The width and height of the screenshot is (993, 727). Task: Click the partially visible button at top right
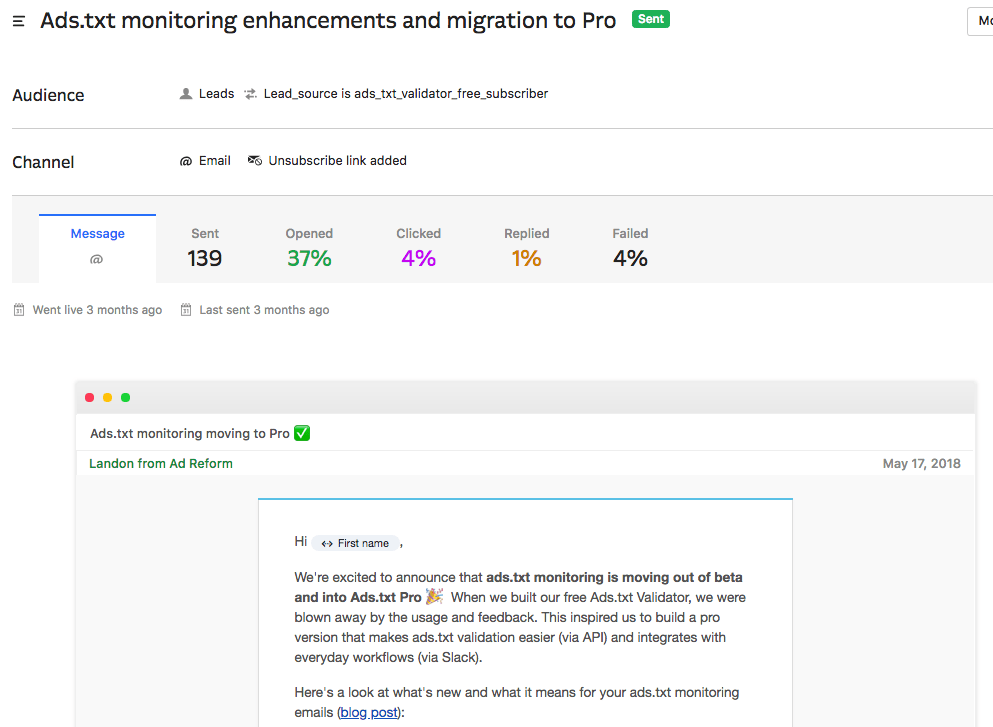tap(980, 21)
